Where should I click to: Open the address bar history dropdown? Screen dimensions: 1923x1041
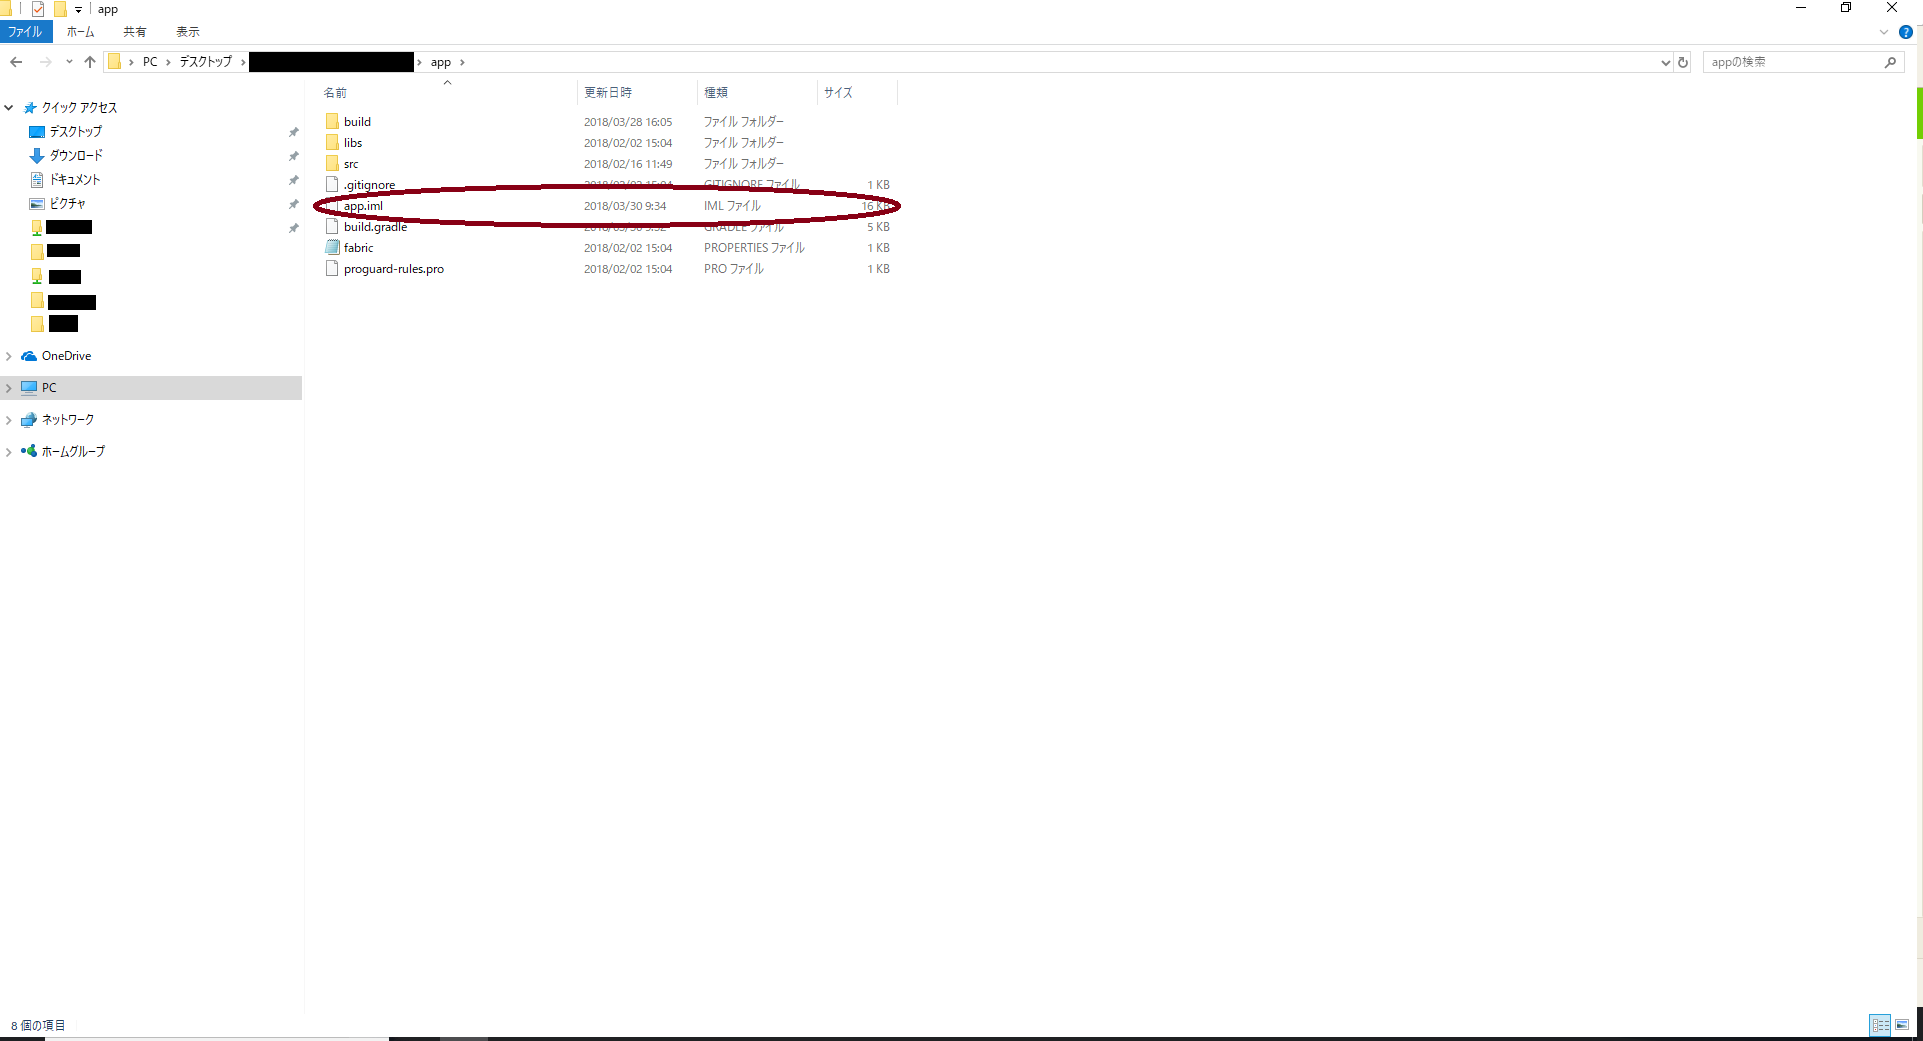(x=1665, y=62)
